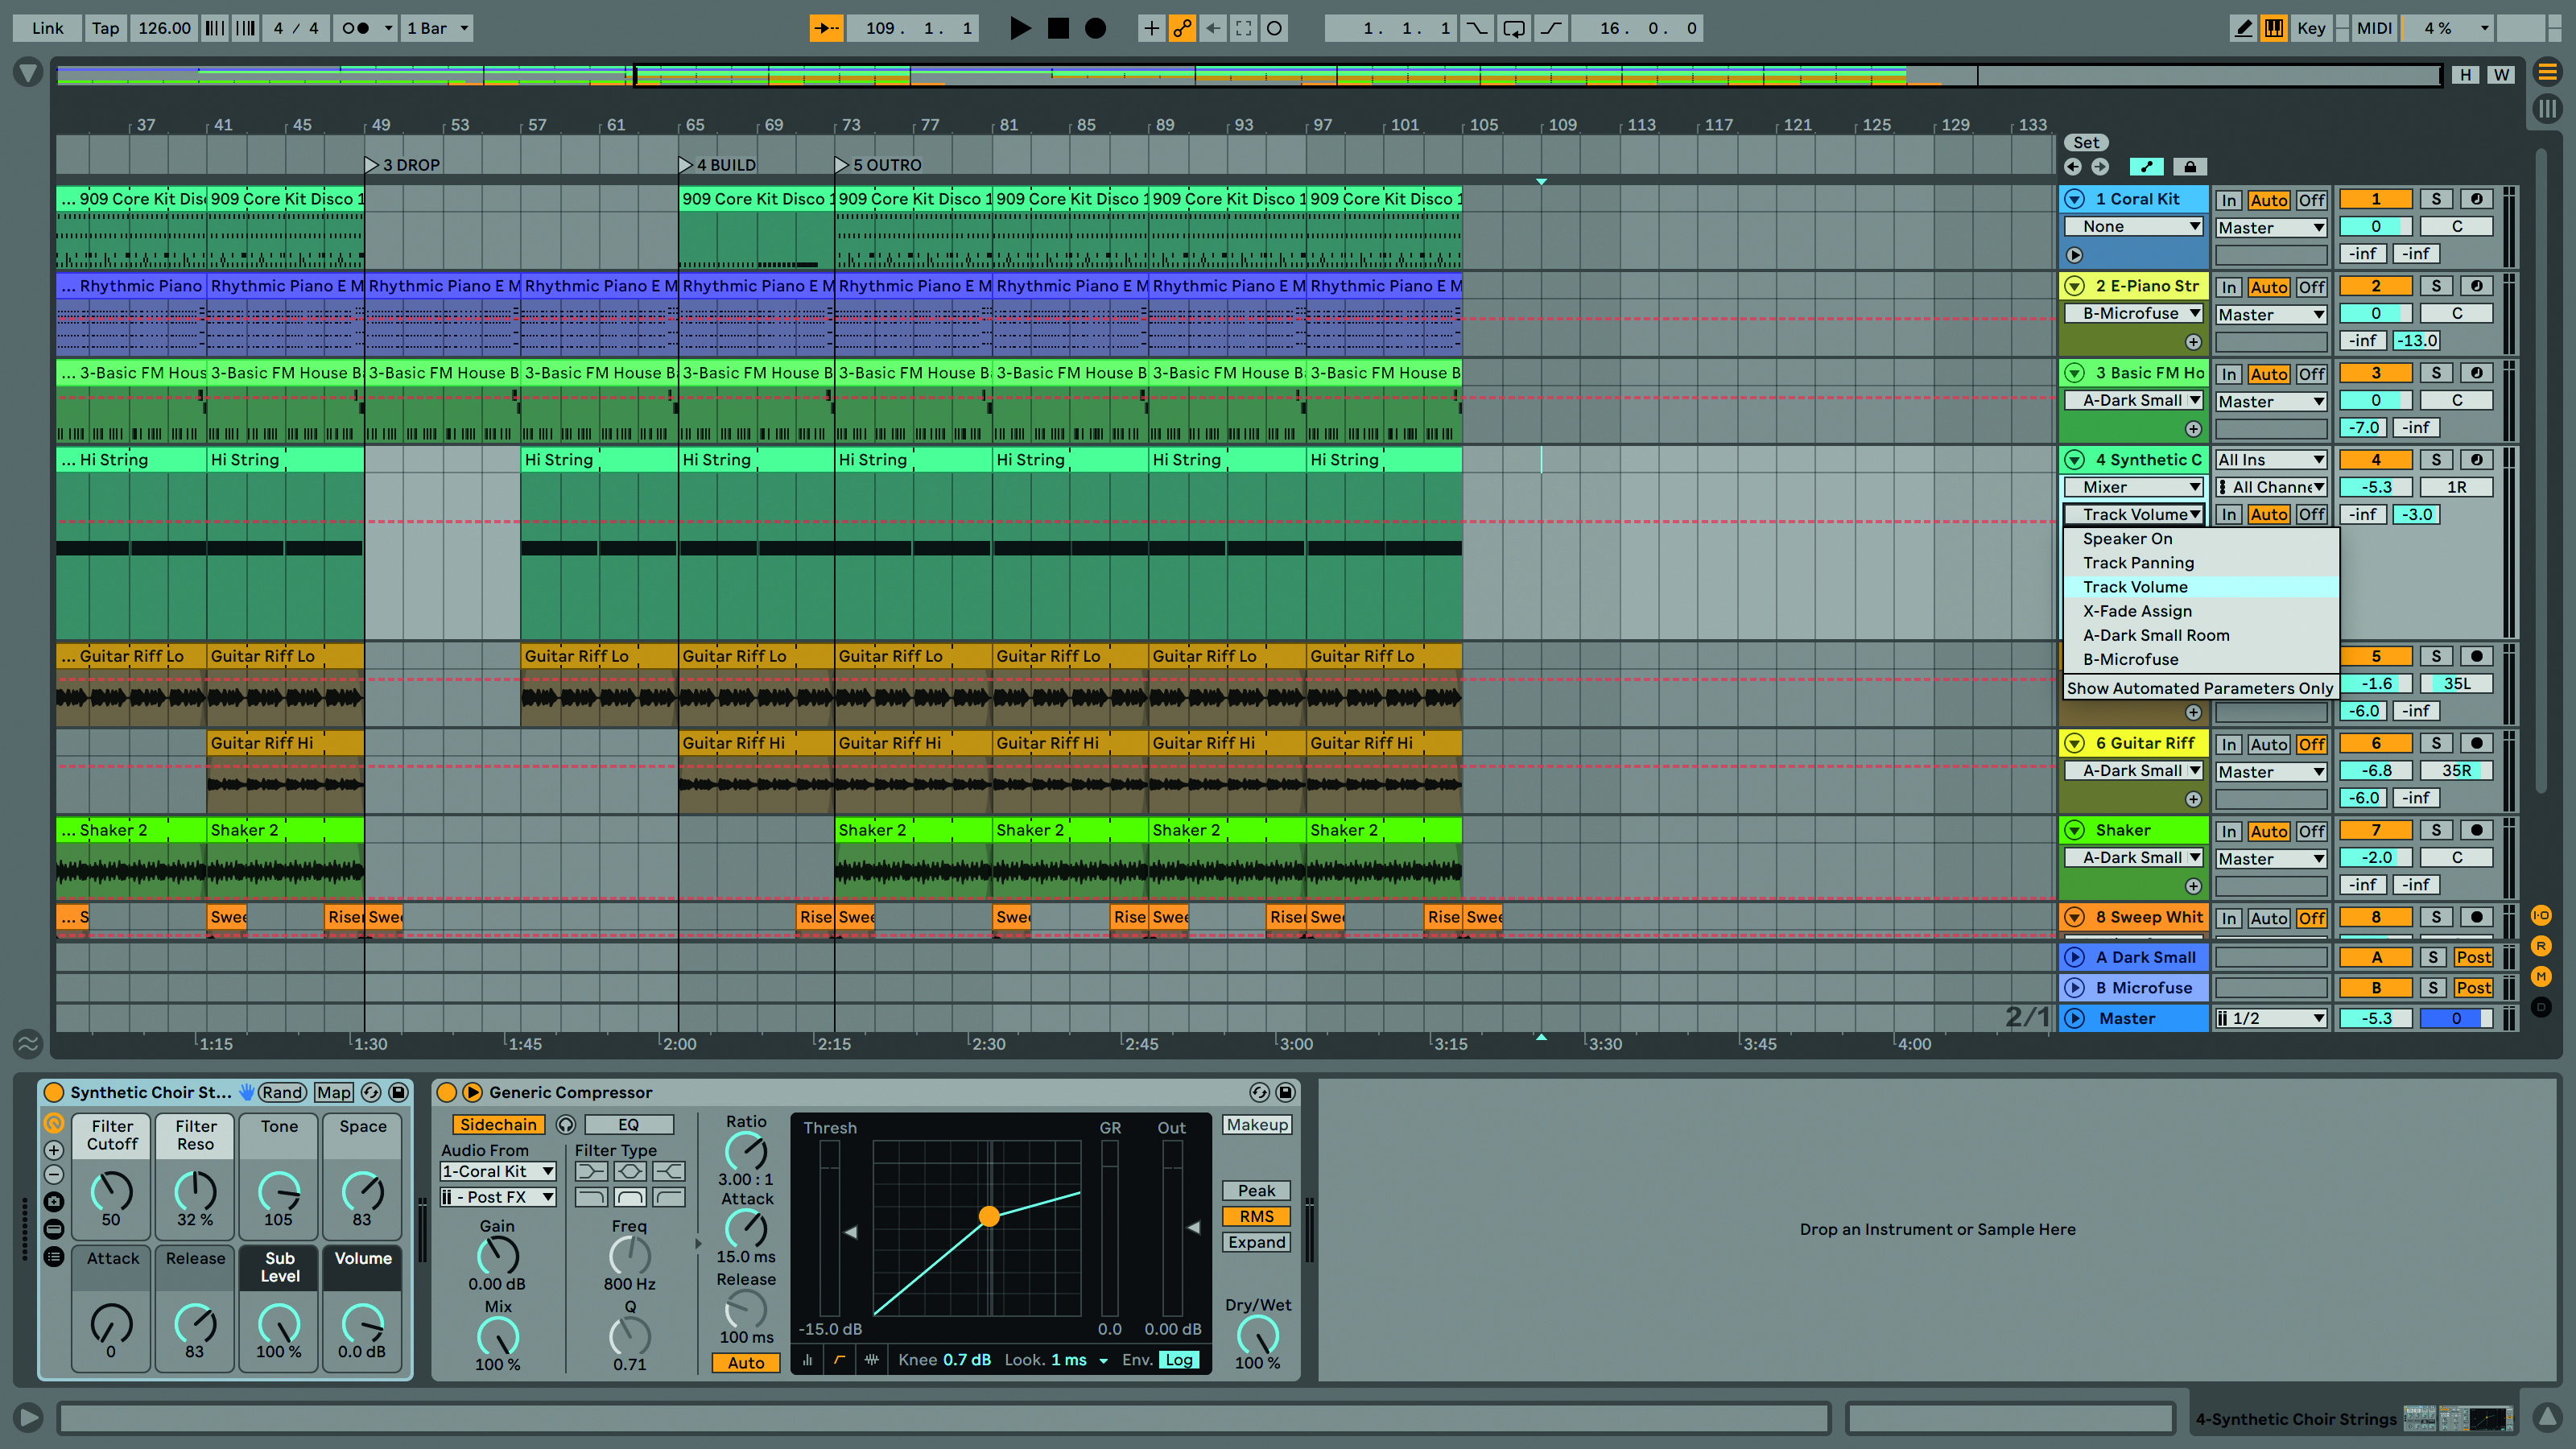Click the Stop button in transport
Screen dimensions: 2576x1449
click(1058, 28)
